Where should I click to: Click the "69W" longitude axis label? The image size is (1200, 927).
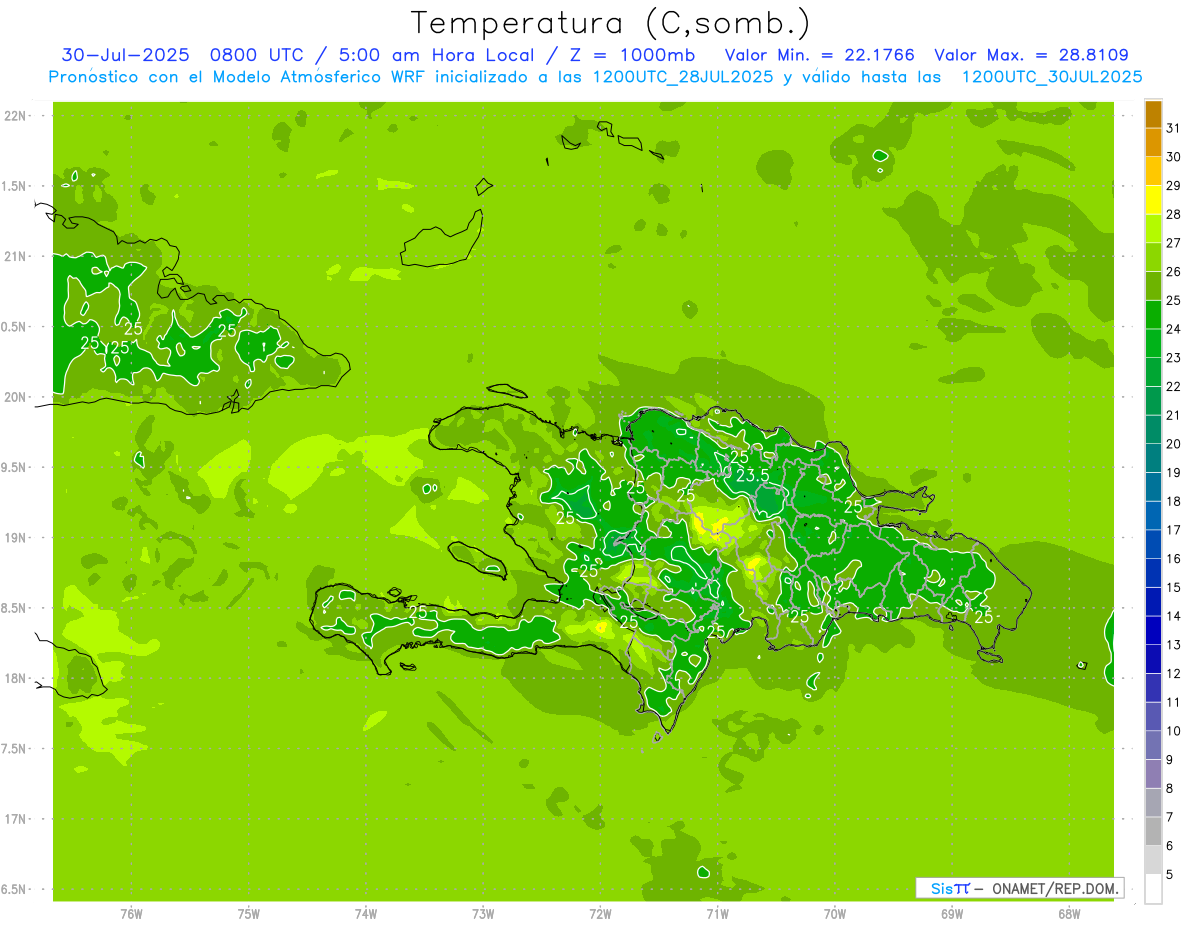click(952, 913)
